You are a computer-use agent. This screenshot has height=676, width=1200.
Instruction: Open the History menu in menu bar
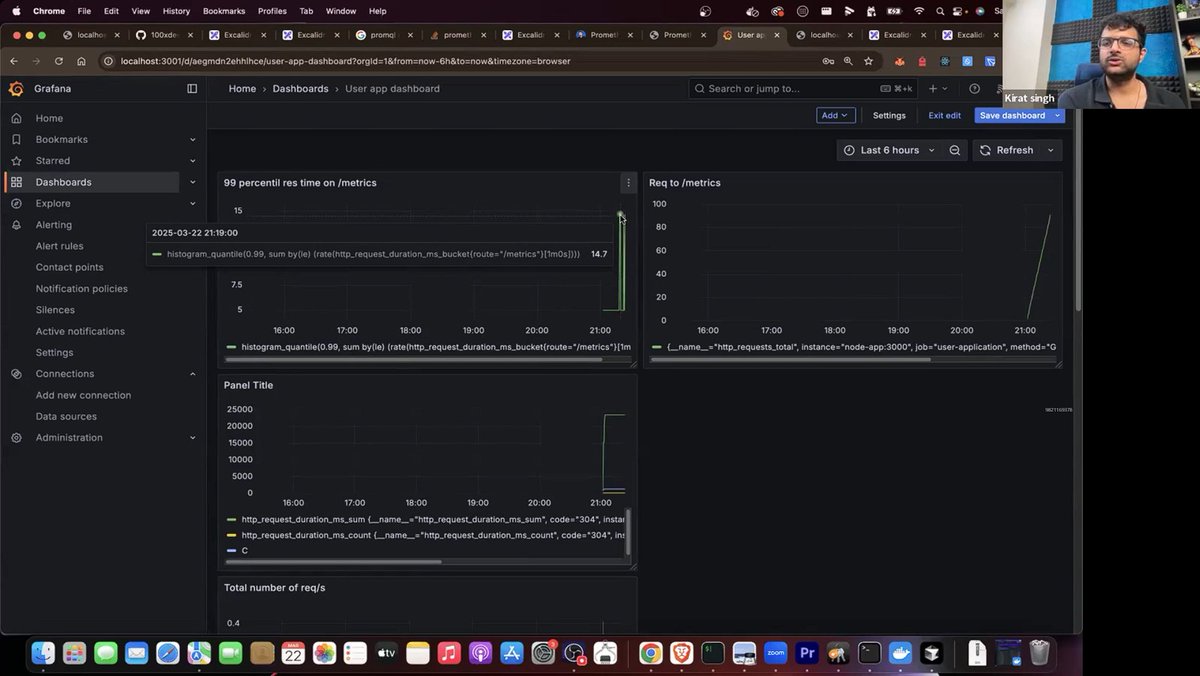point(176,11)
